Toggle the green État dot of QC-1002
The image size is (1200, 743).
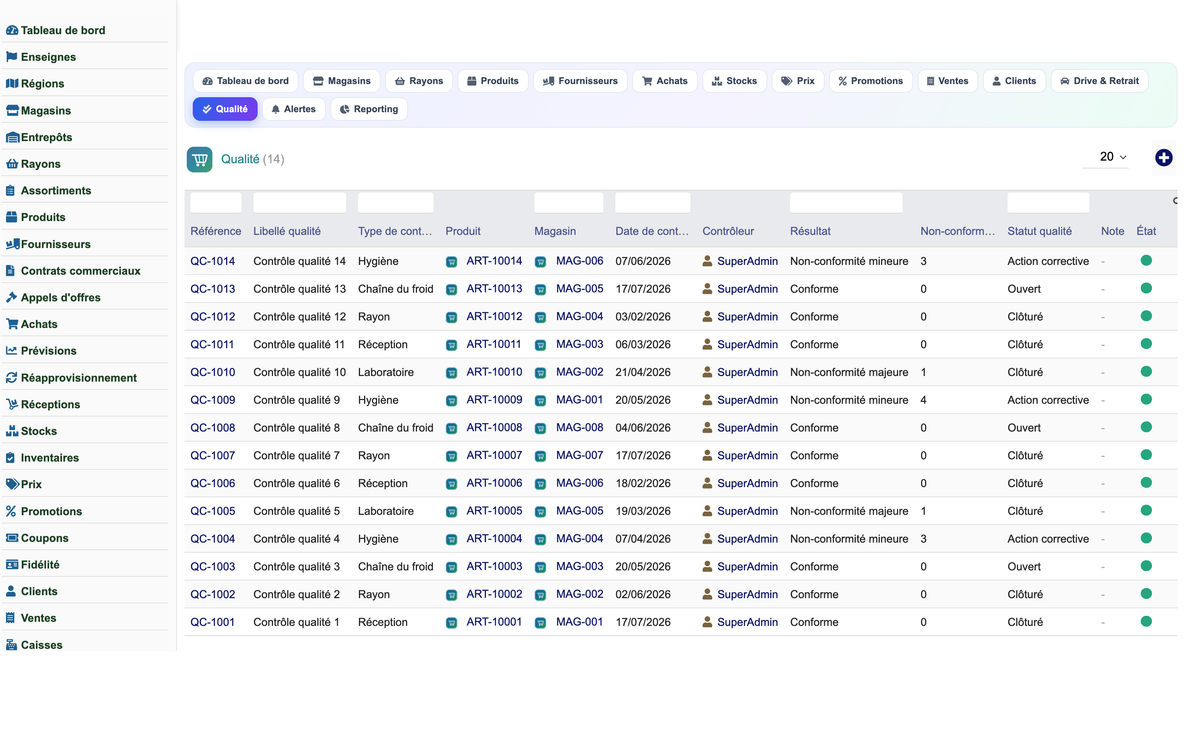tap(1146, 594)
